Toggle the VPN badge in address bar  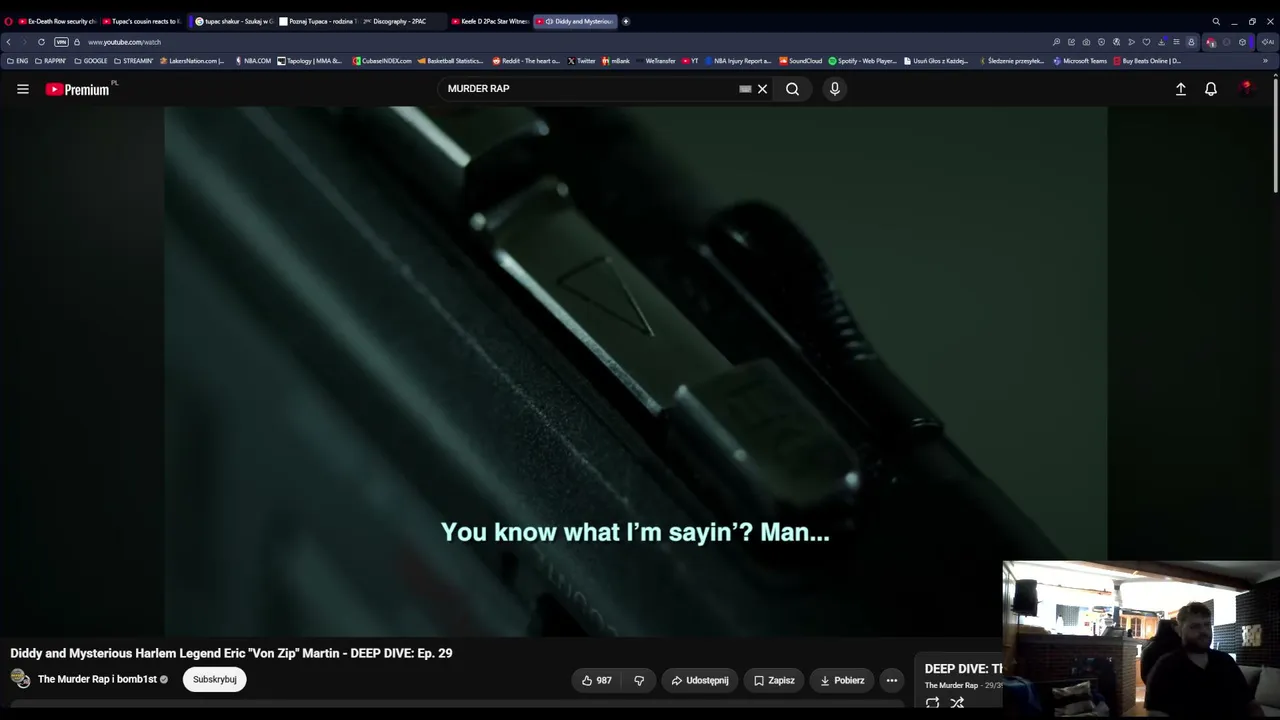(61, 42)
